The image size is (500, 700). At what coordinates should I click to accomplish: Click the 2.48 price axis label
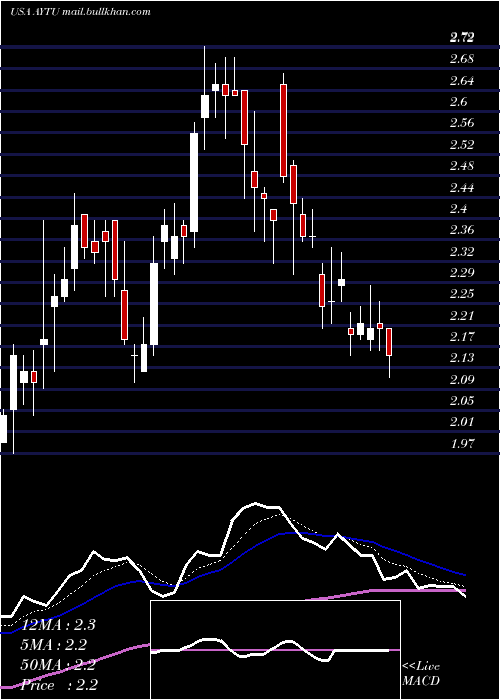(x=462, y=166)
